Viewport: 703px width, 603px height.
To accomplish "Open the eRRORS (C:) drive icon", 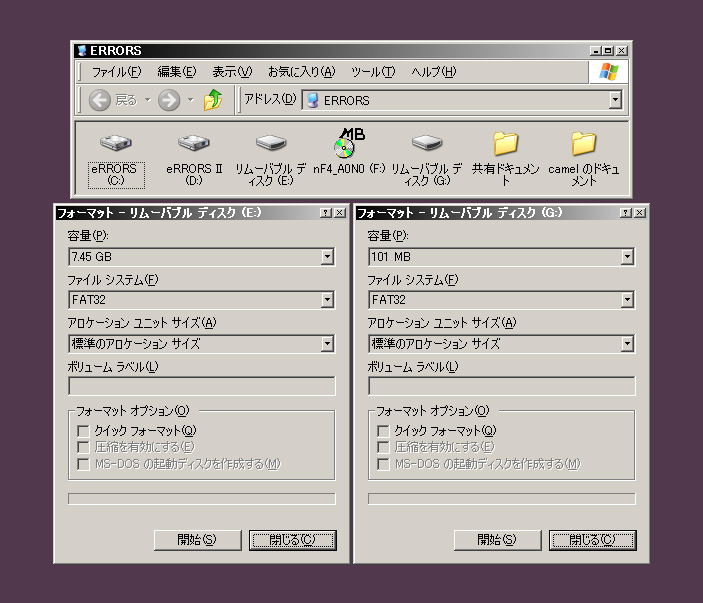I will pyautogui.click(x=115, y=144).
